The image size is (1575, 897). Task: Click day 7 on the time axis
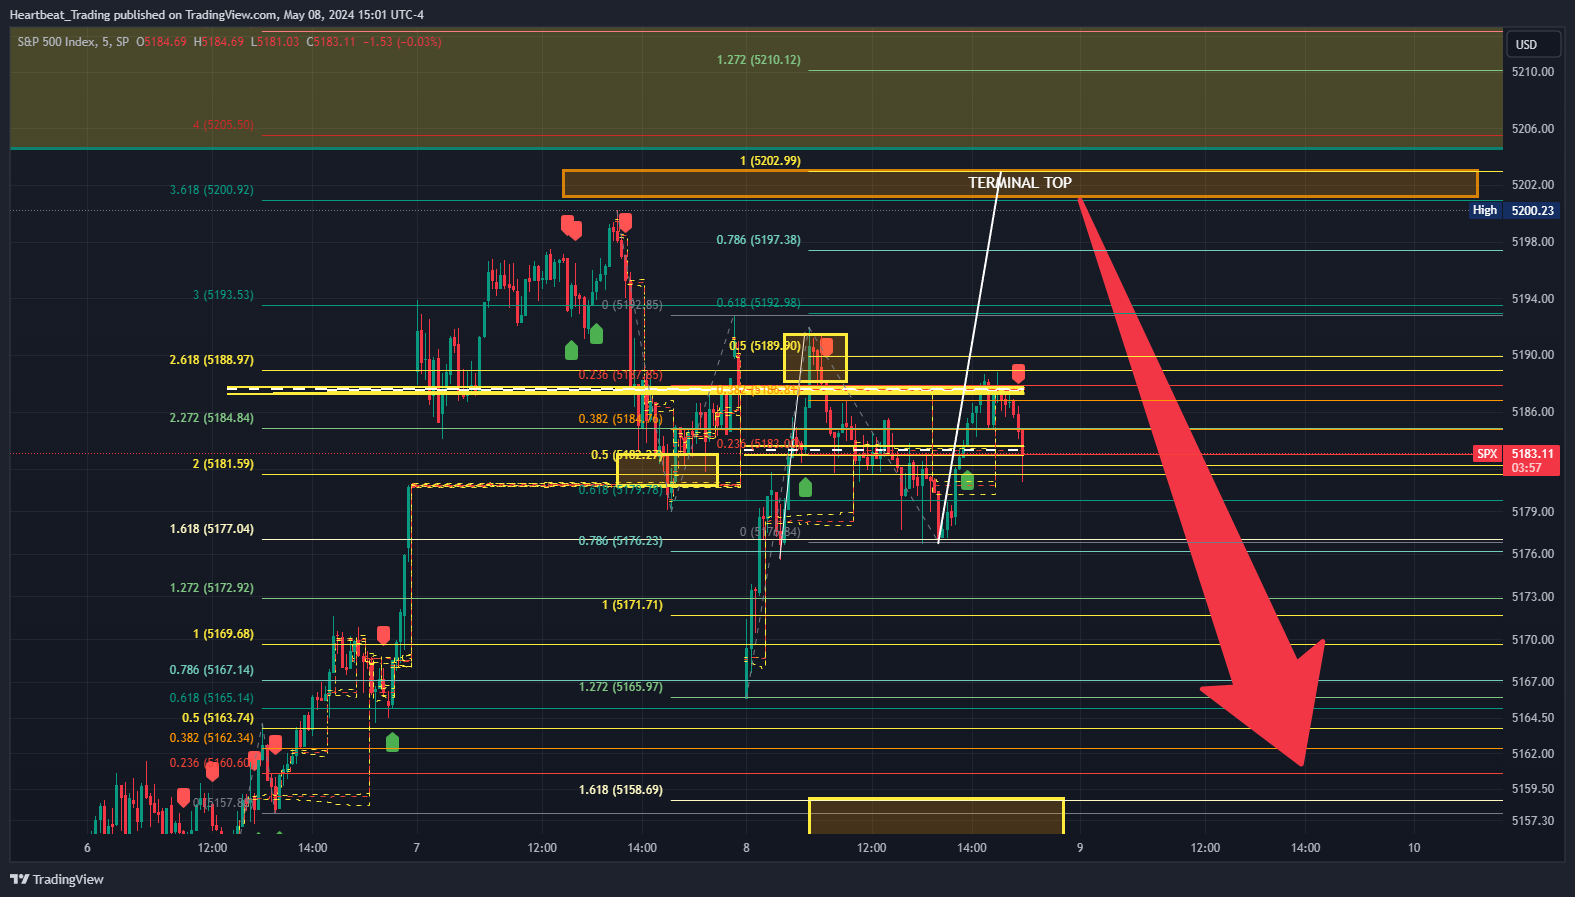click(417, 848)
